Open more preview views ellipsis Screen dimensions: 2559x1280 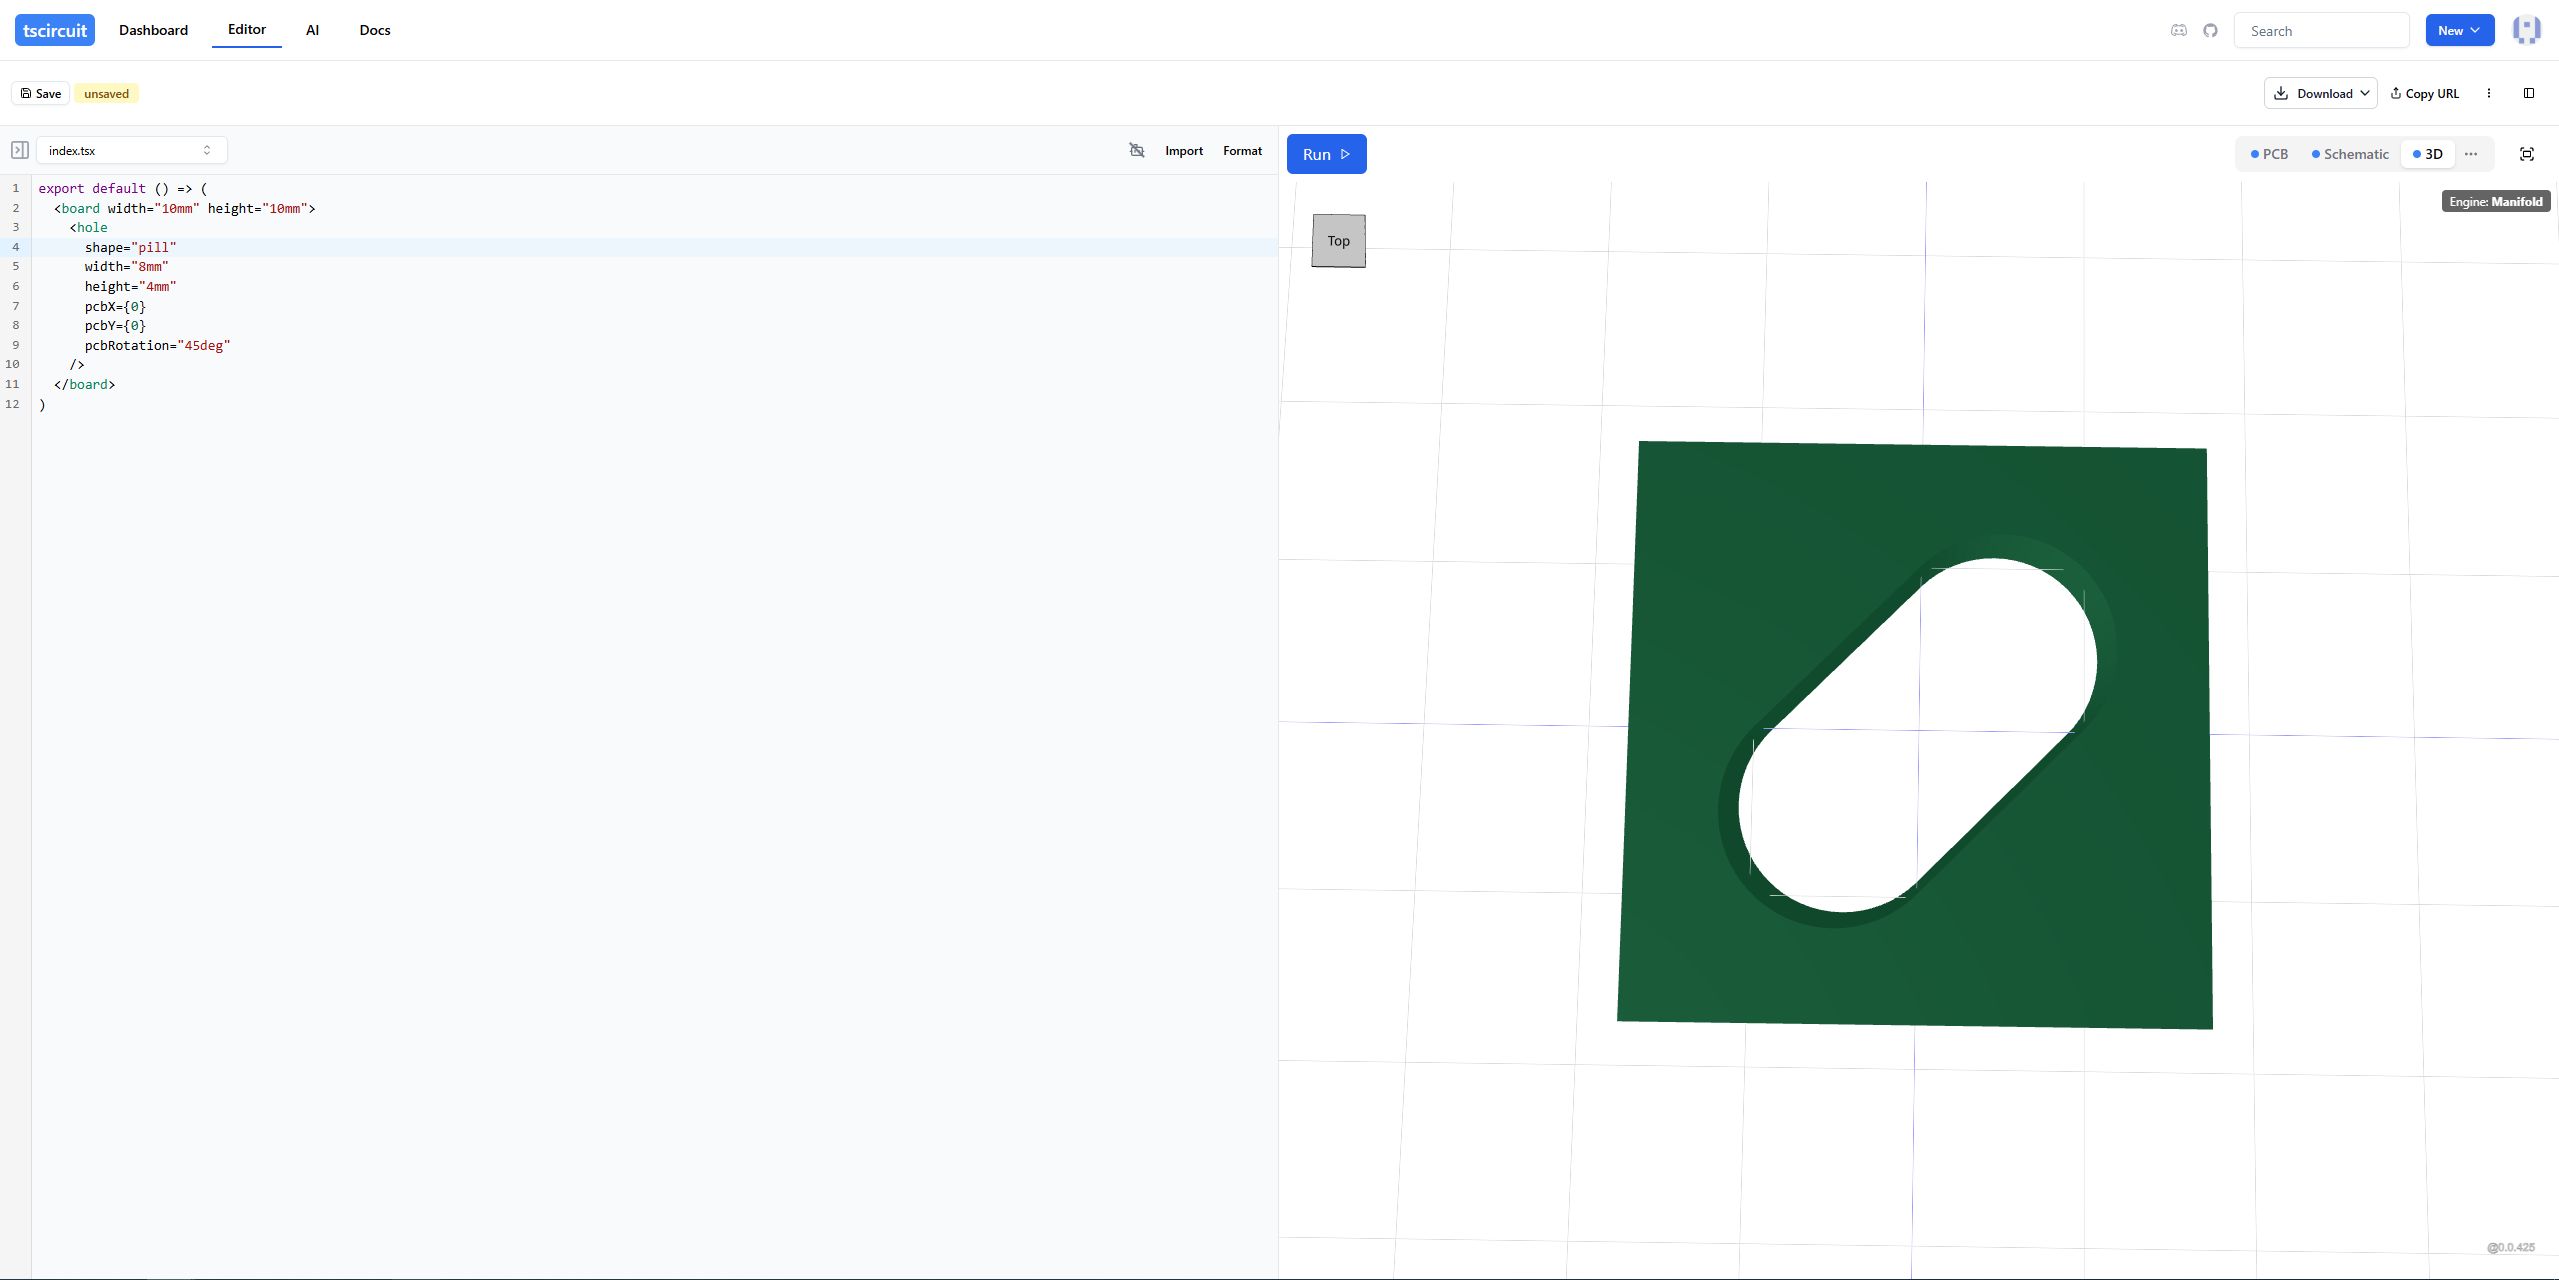[x=2471, y=154]
